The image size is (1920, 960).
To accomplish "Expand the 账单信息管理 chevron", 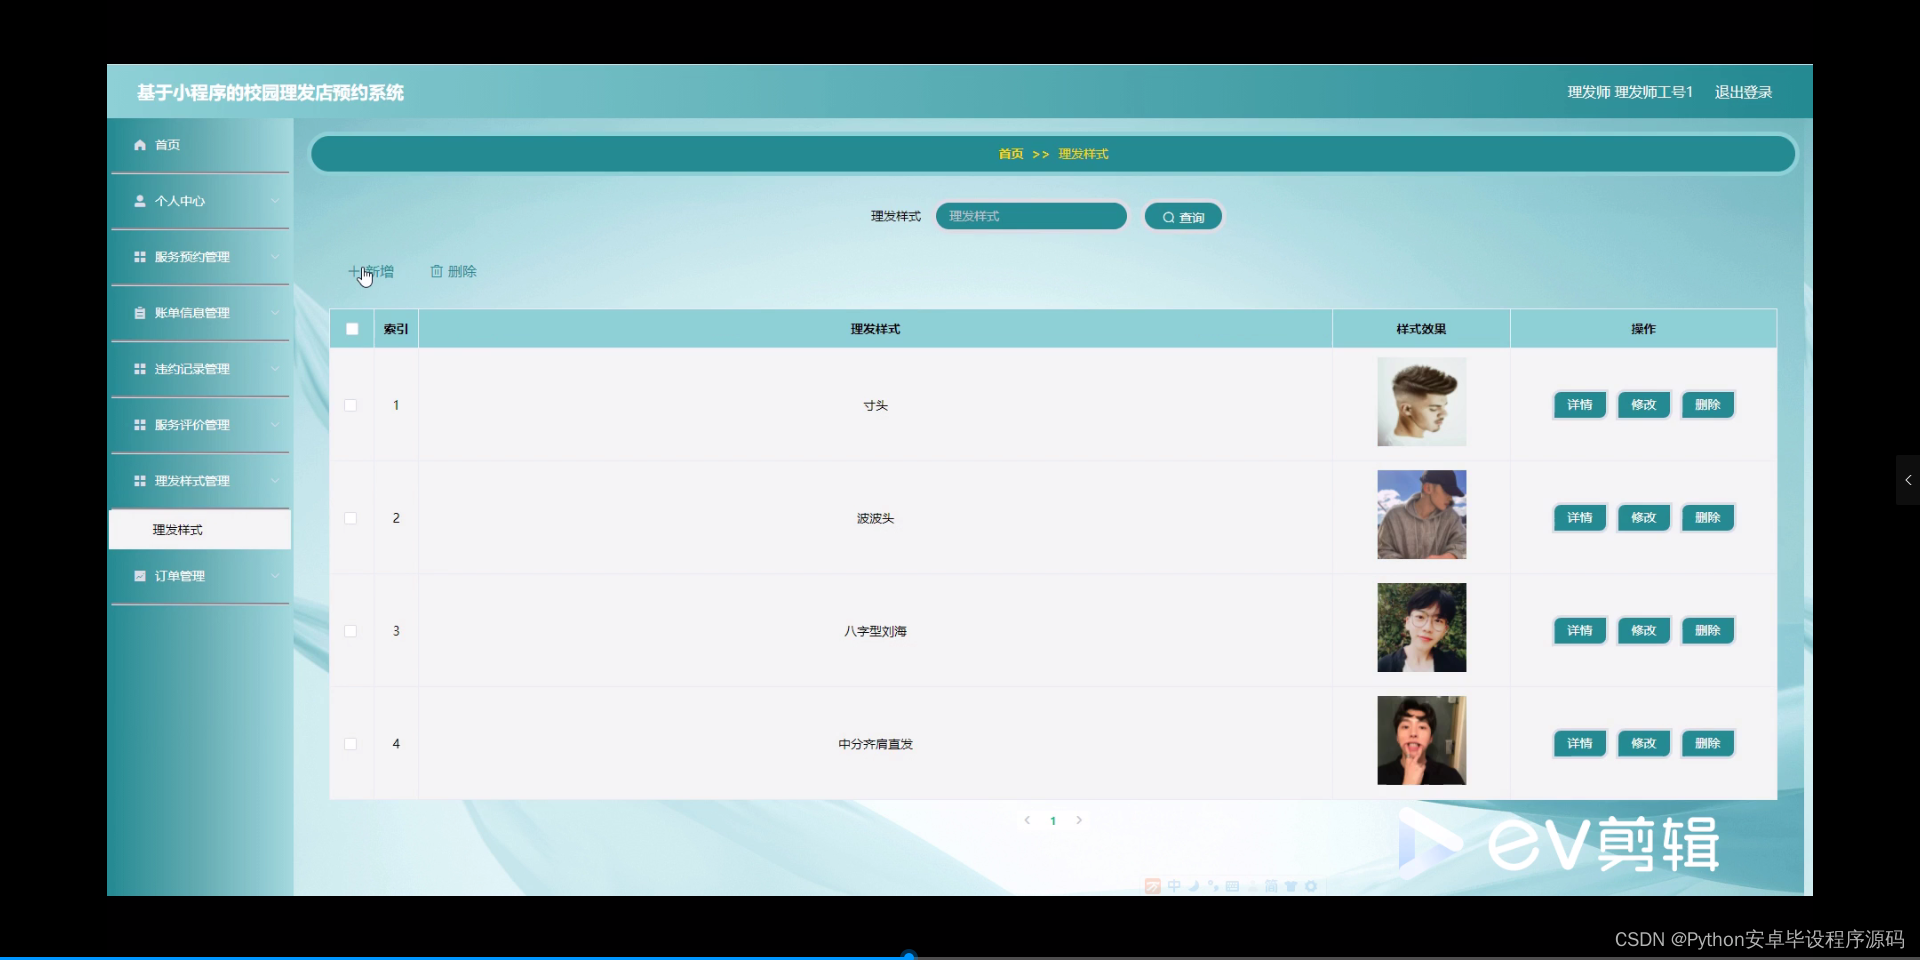I will 275,313.
